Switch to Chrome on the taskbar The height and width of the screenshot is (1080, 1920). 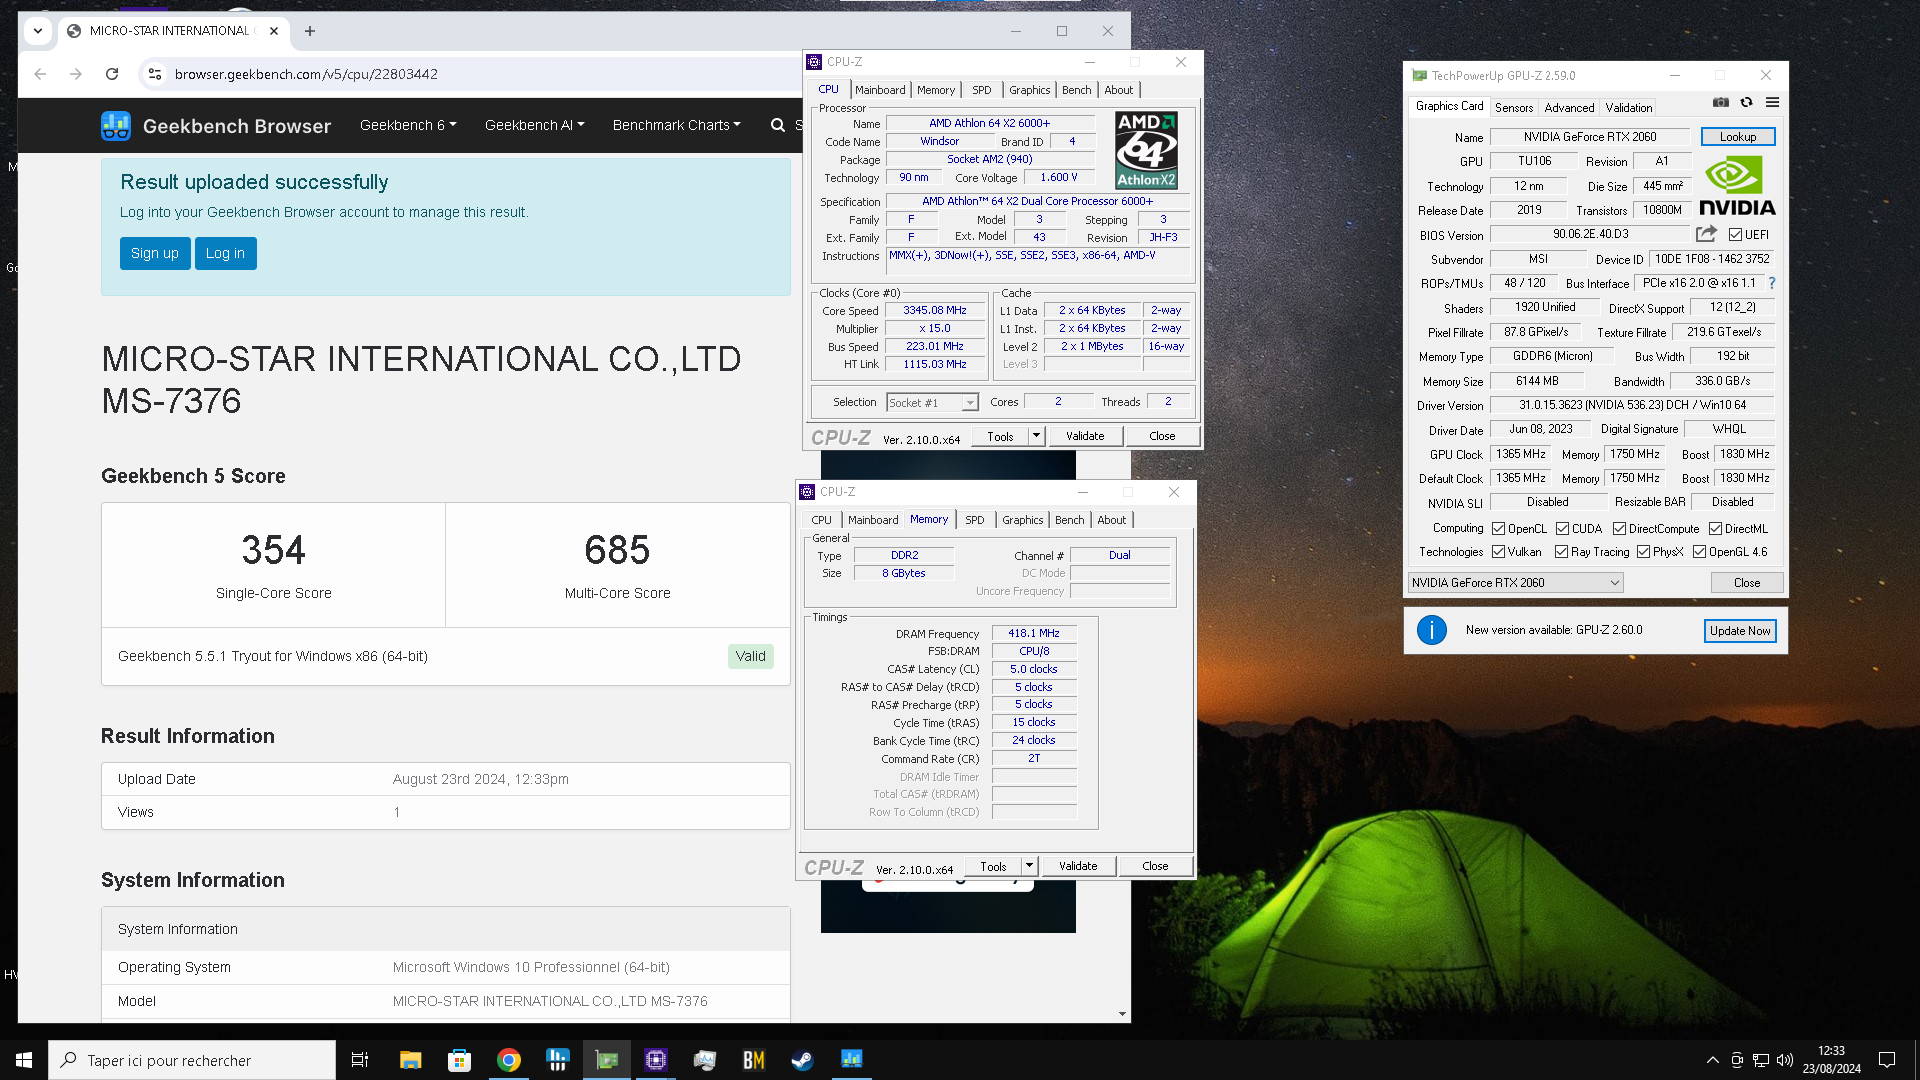pyautogui.click(x=508, y=1060)
